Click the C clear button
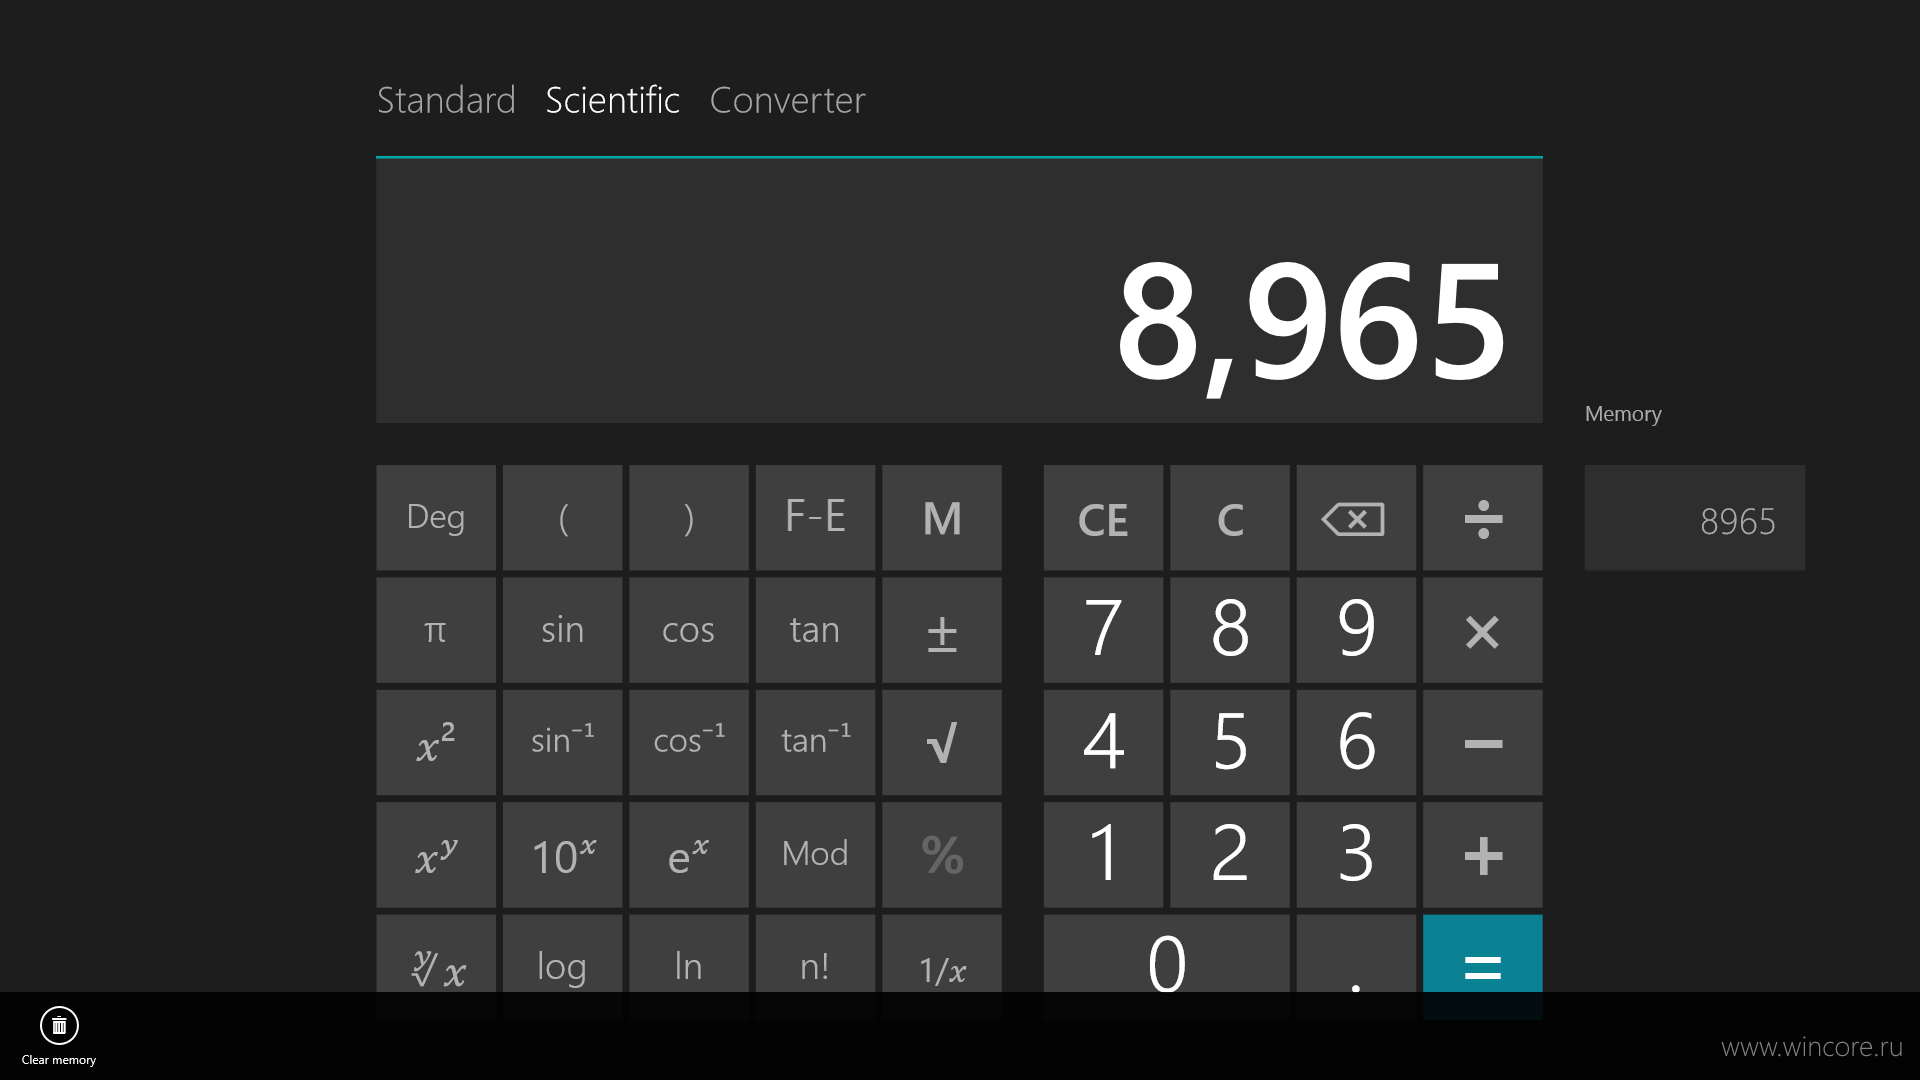1920x1080 pixels. (1229, 518)
